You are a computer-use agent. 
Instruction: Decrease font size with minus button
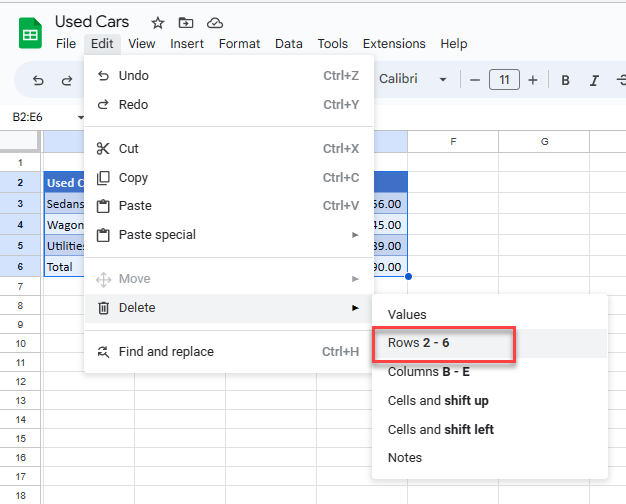(474, 80)
